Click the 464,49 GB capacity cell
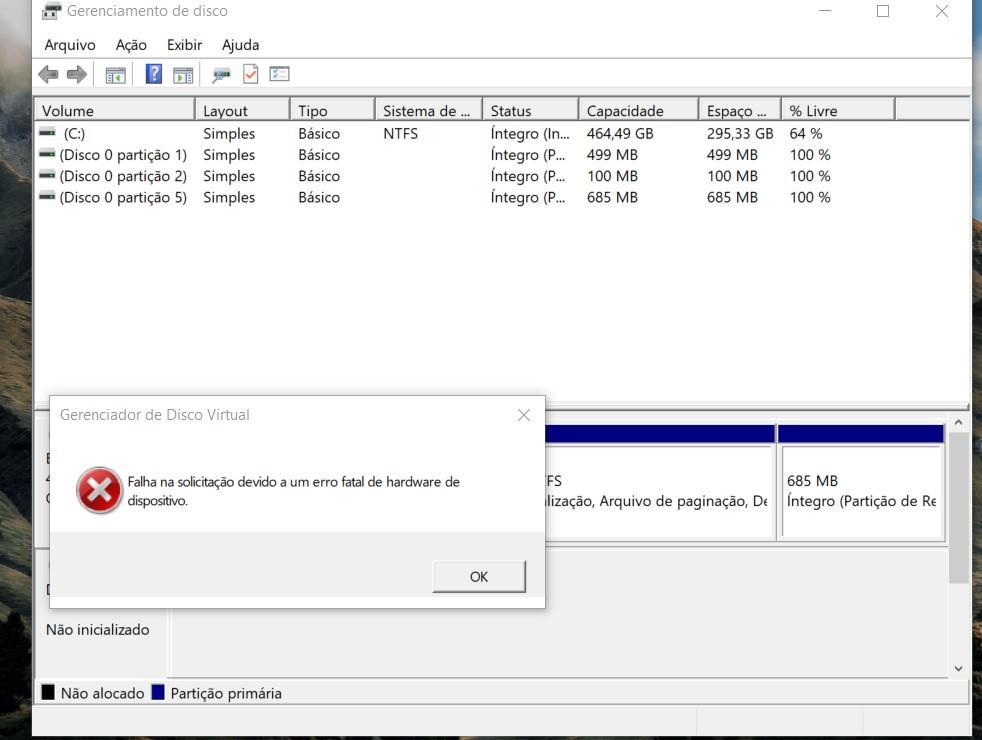 click(620, 133)
